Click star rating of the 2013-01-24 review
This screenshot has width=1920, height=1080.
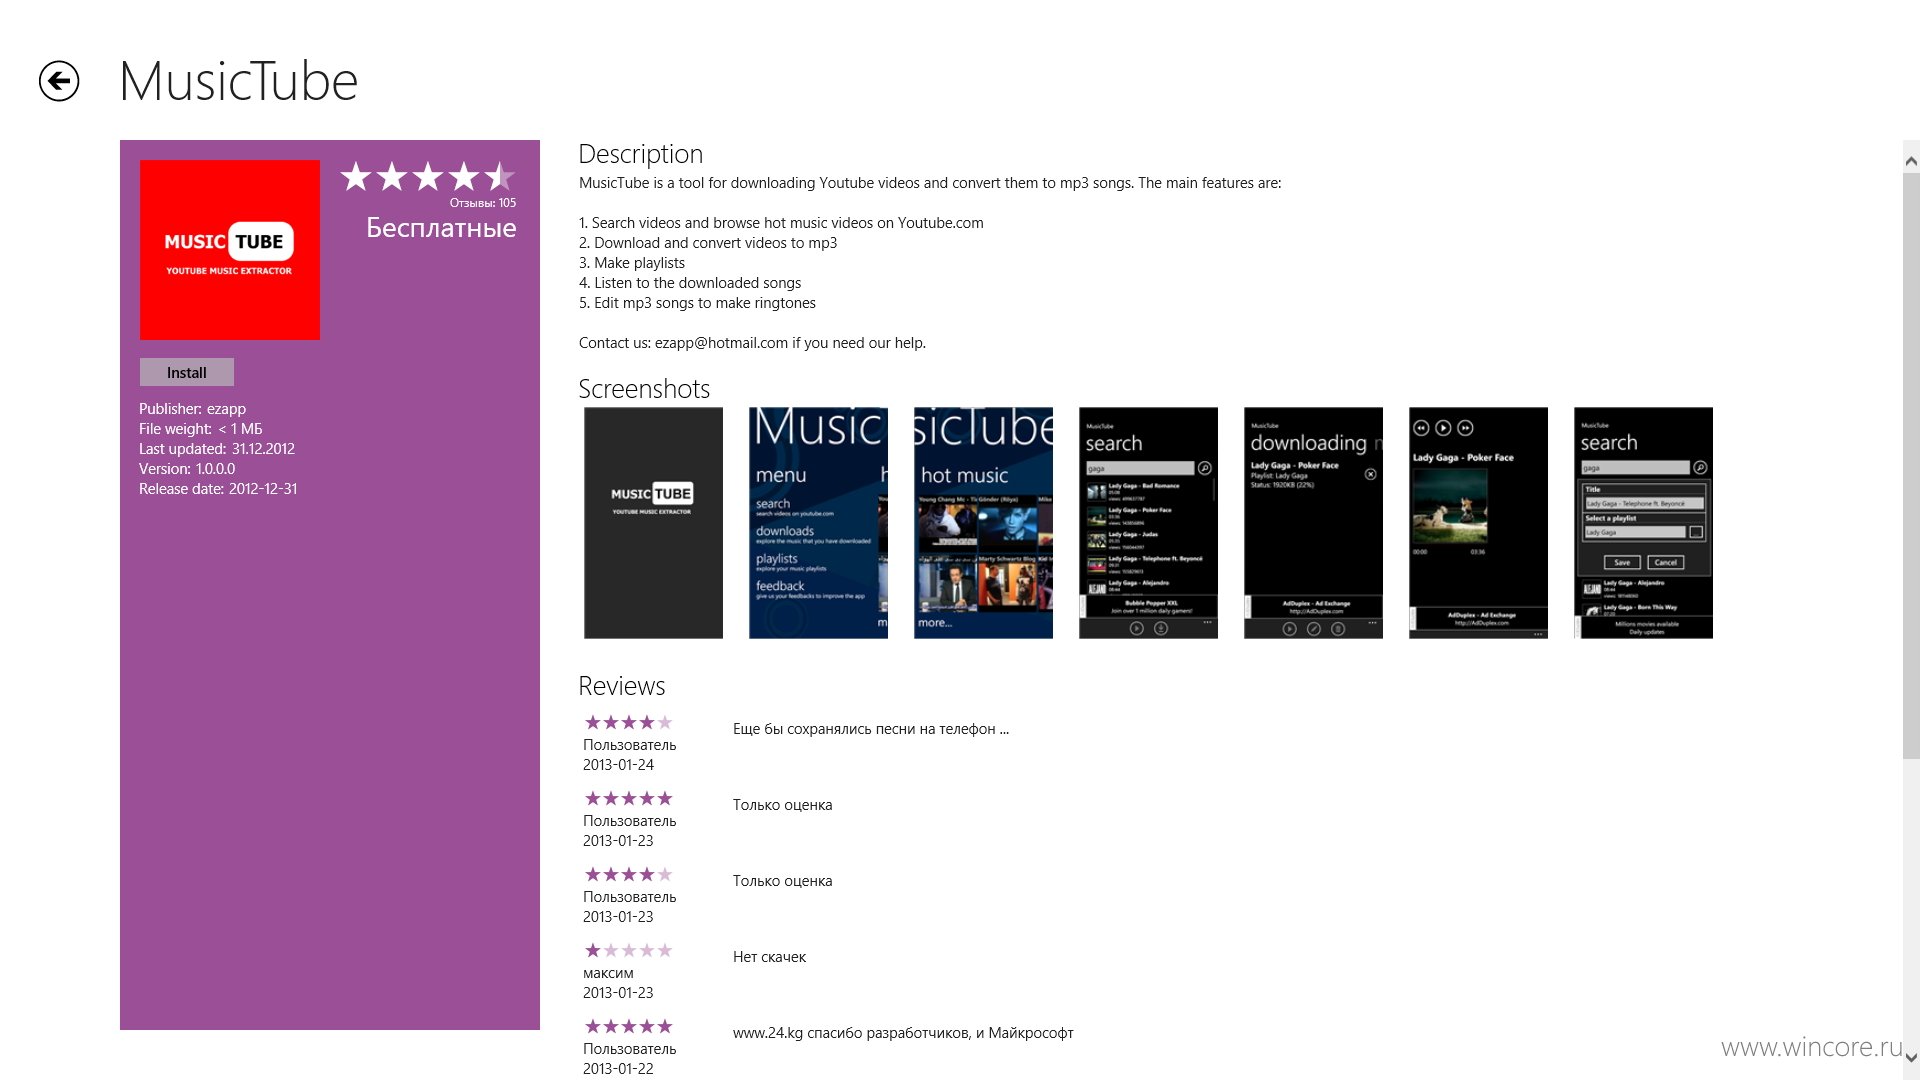click(628, 722)
